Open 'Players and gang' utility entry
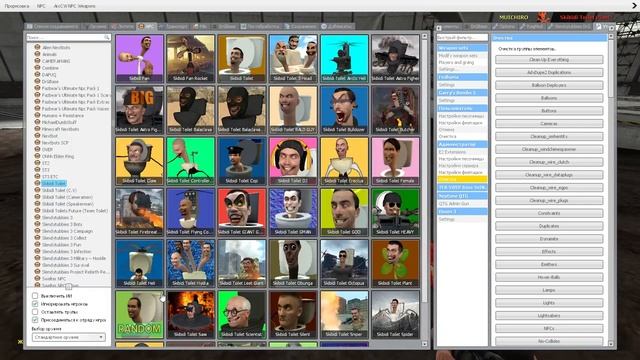This screenshot has width=640, height=360. click(456, 62)
